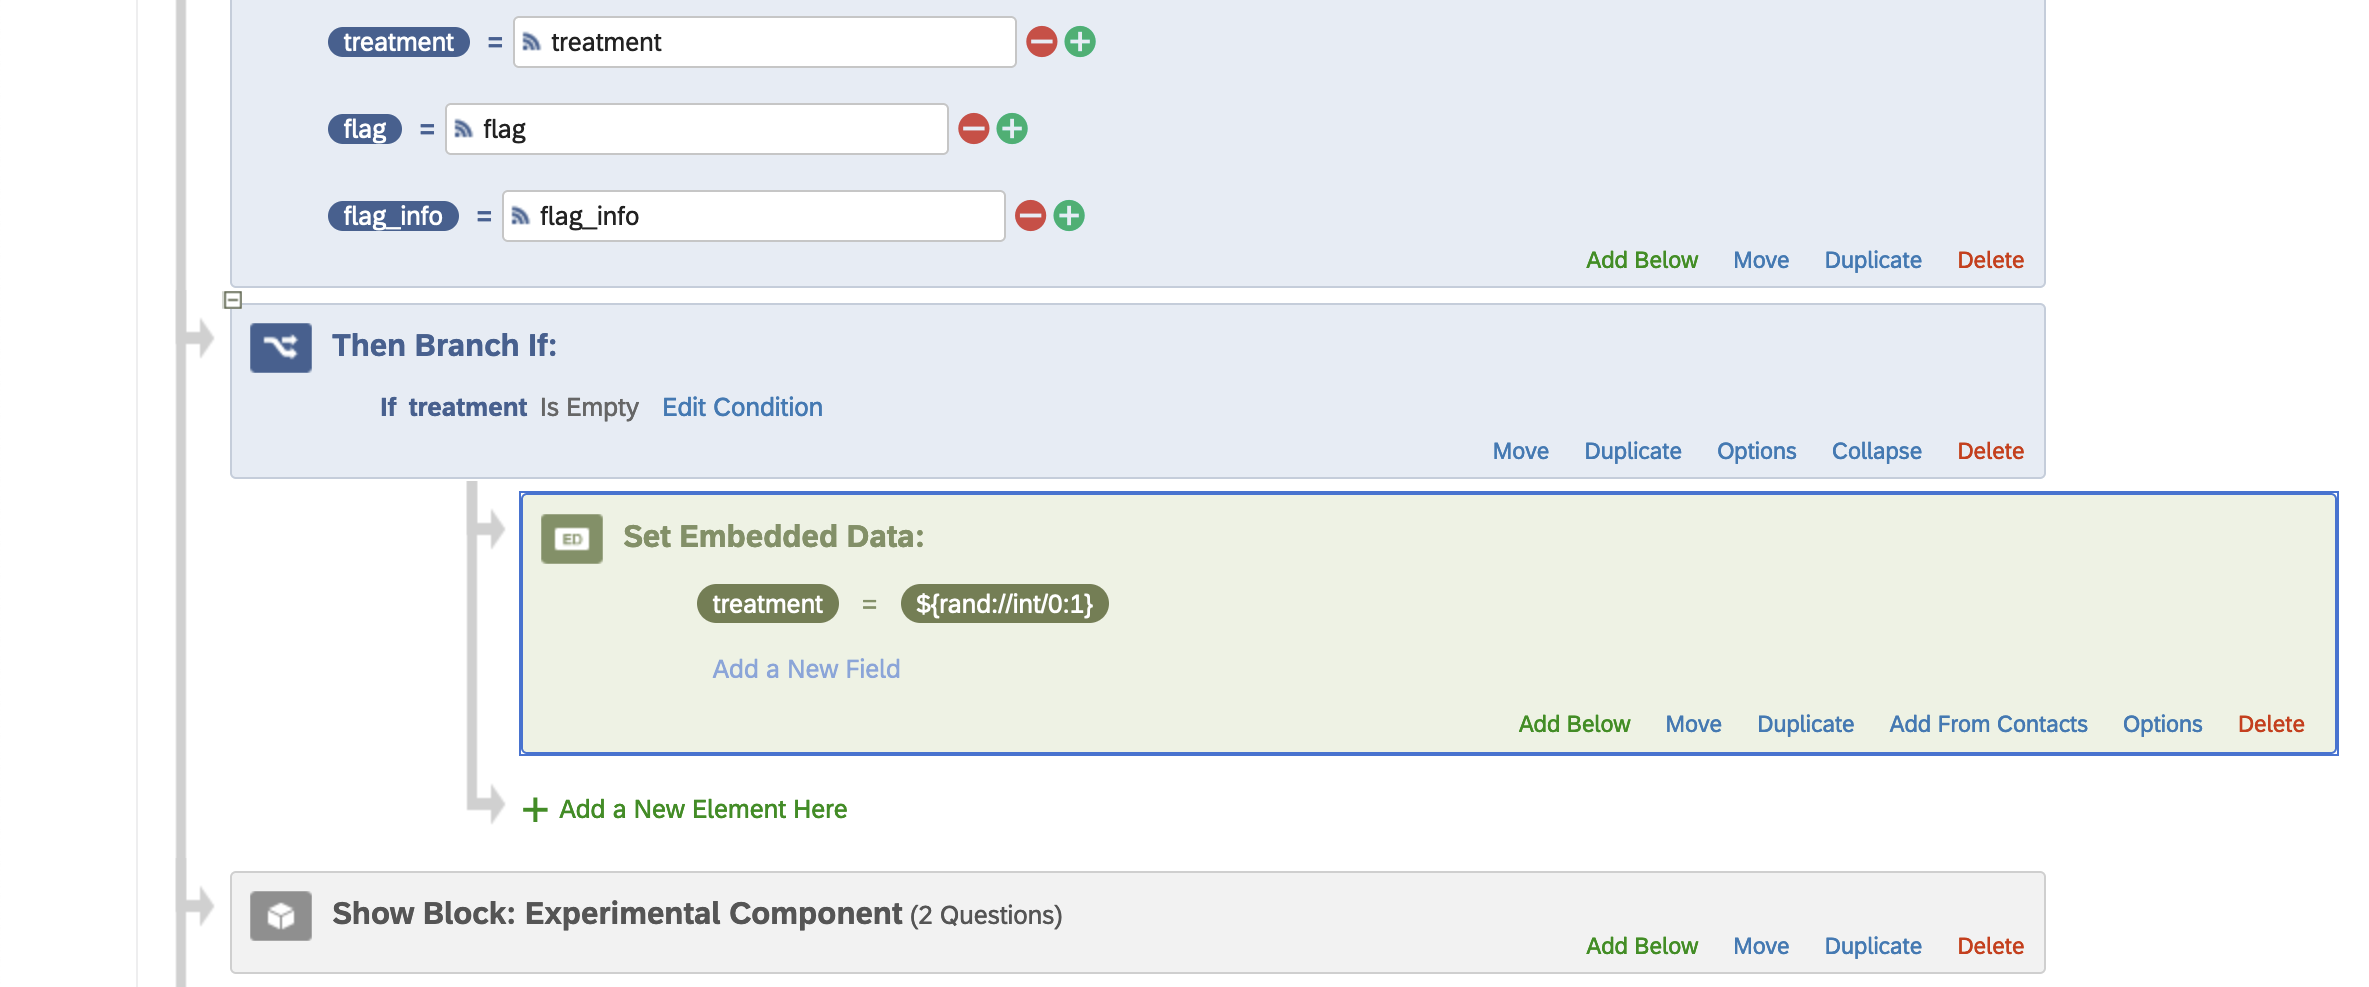The width and height of the screenshot is (2369, 987).
Task: Click Add From Contacts in embedded data
Action: coord(1988,724)
